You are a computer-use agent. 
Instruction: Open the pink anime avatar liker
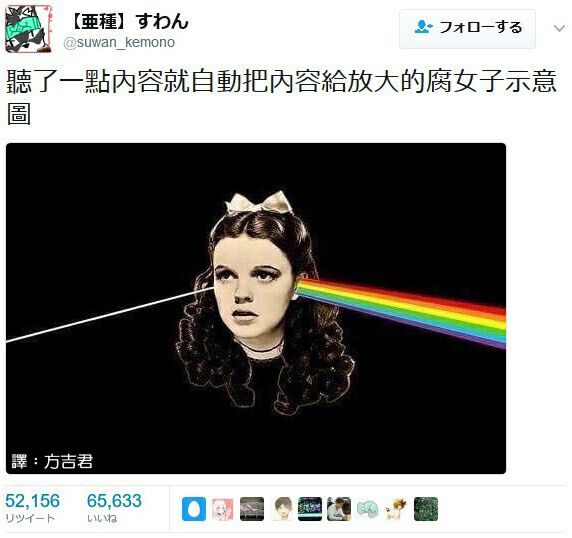pyautogui.click(x=223, y=509)
